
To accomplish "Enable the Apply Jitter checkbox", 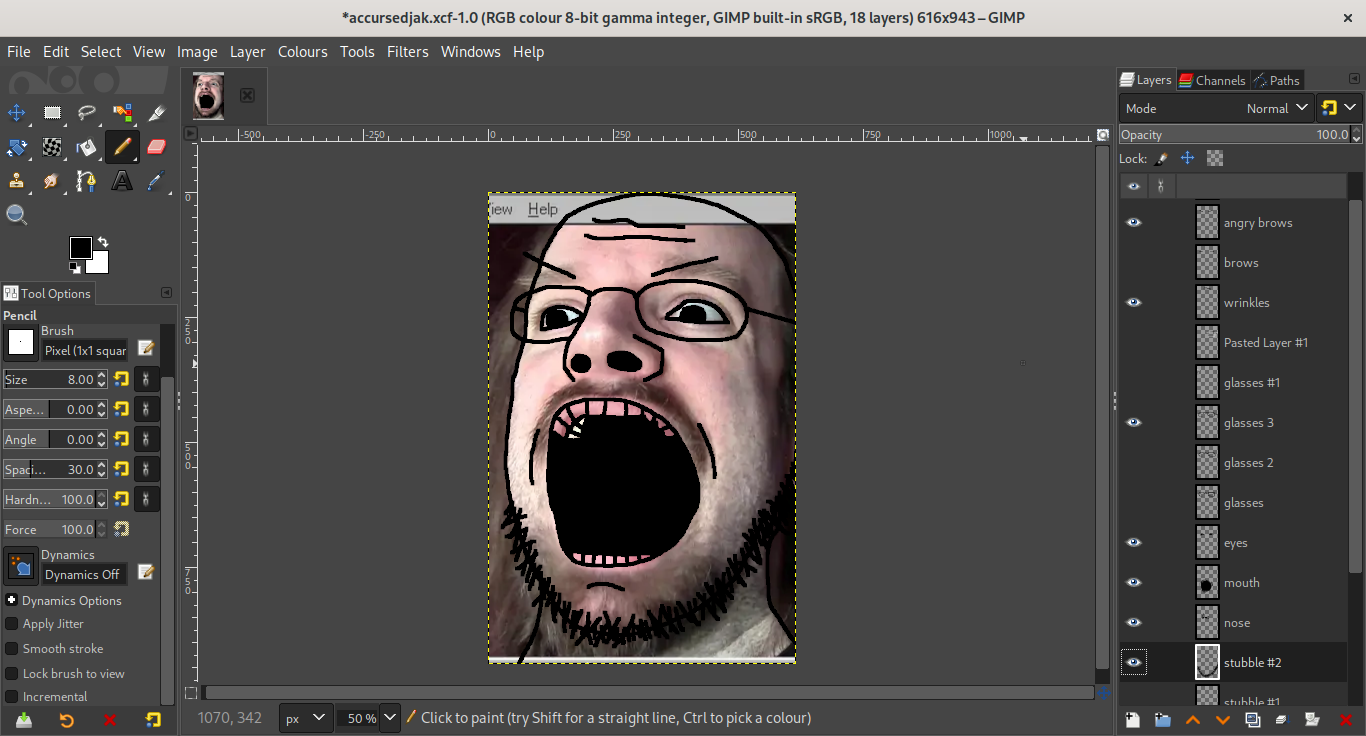I will [x=12, y=624].
